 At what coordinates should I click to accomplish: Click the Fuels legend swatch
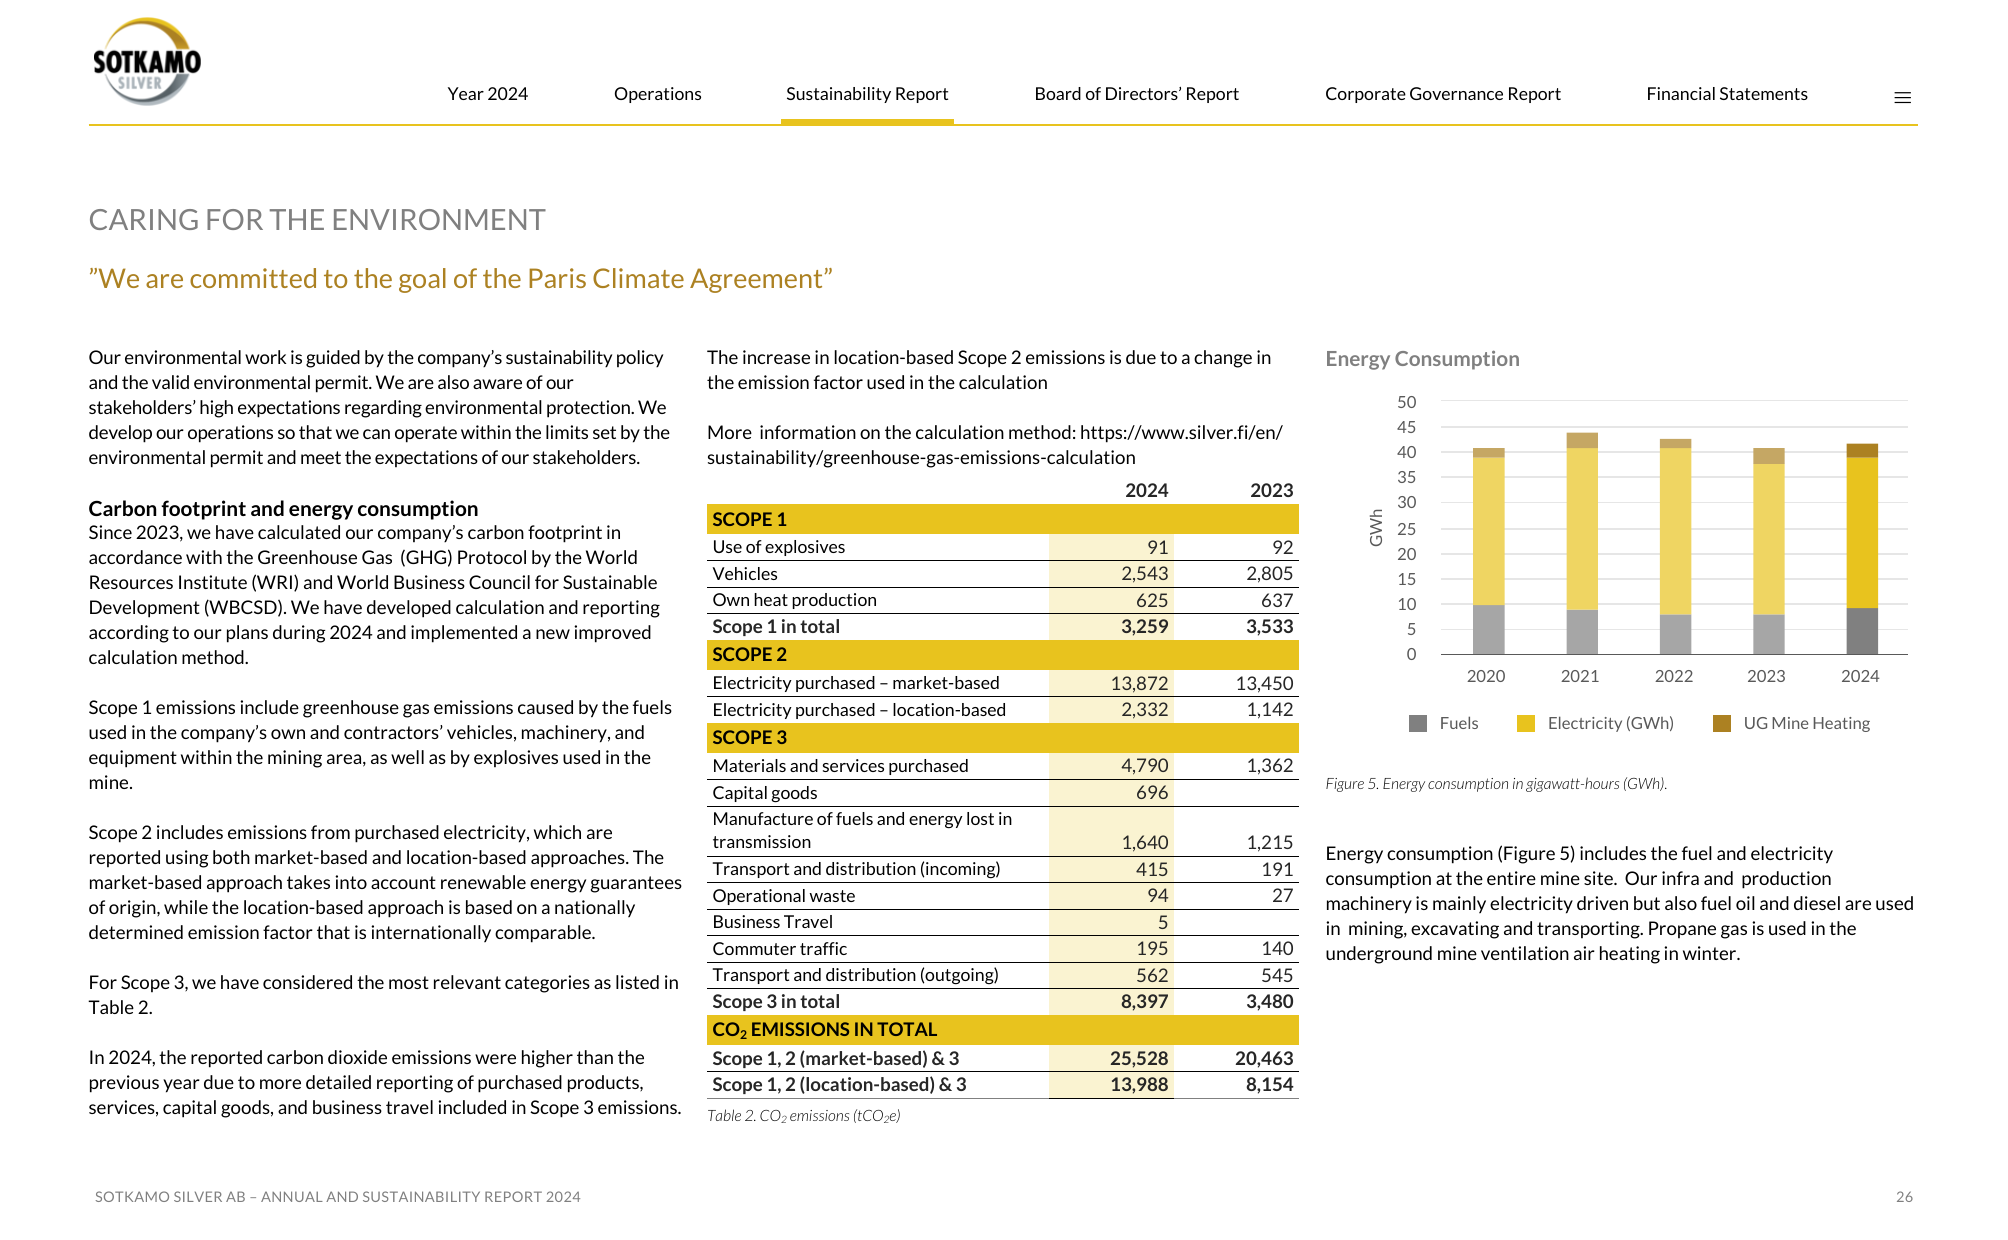pos(1418,723)
